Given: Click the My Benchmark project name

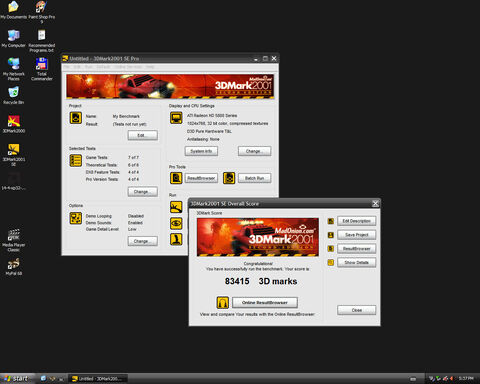Looking at the screenshot, I should tap(126, 116).
